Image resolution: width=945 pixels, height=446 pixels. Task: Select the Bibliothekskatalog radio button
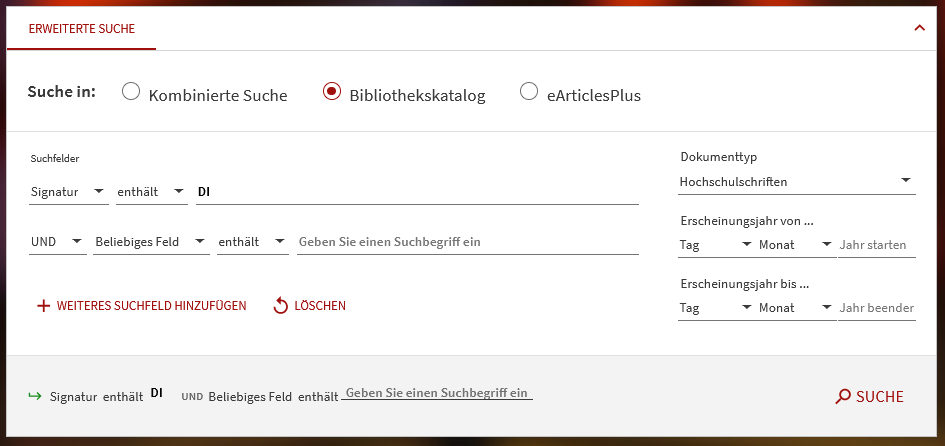[332, 92]
